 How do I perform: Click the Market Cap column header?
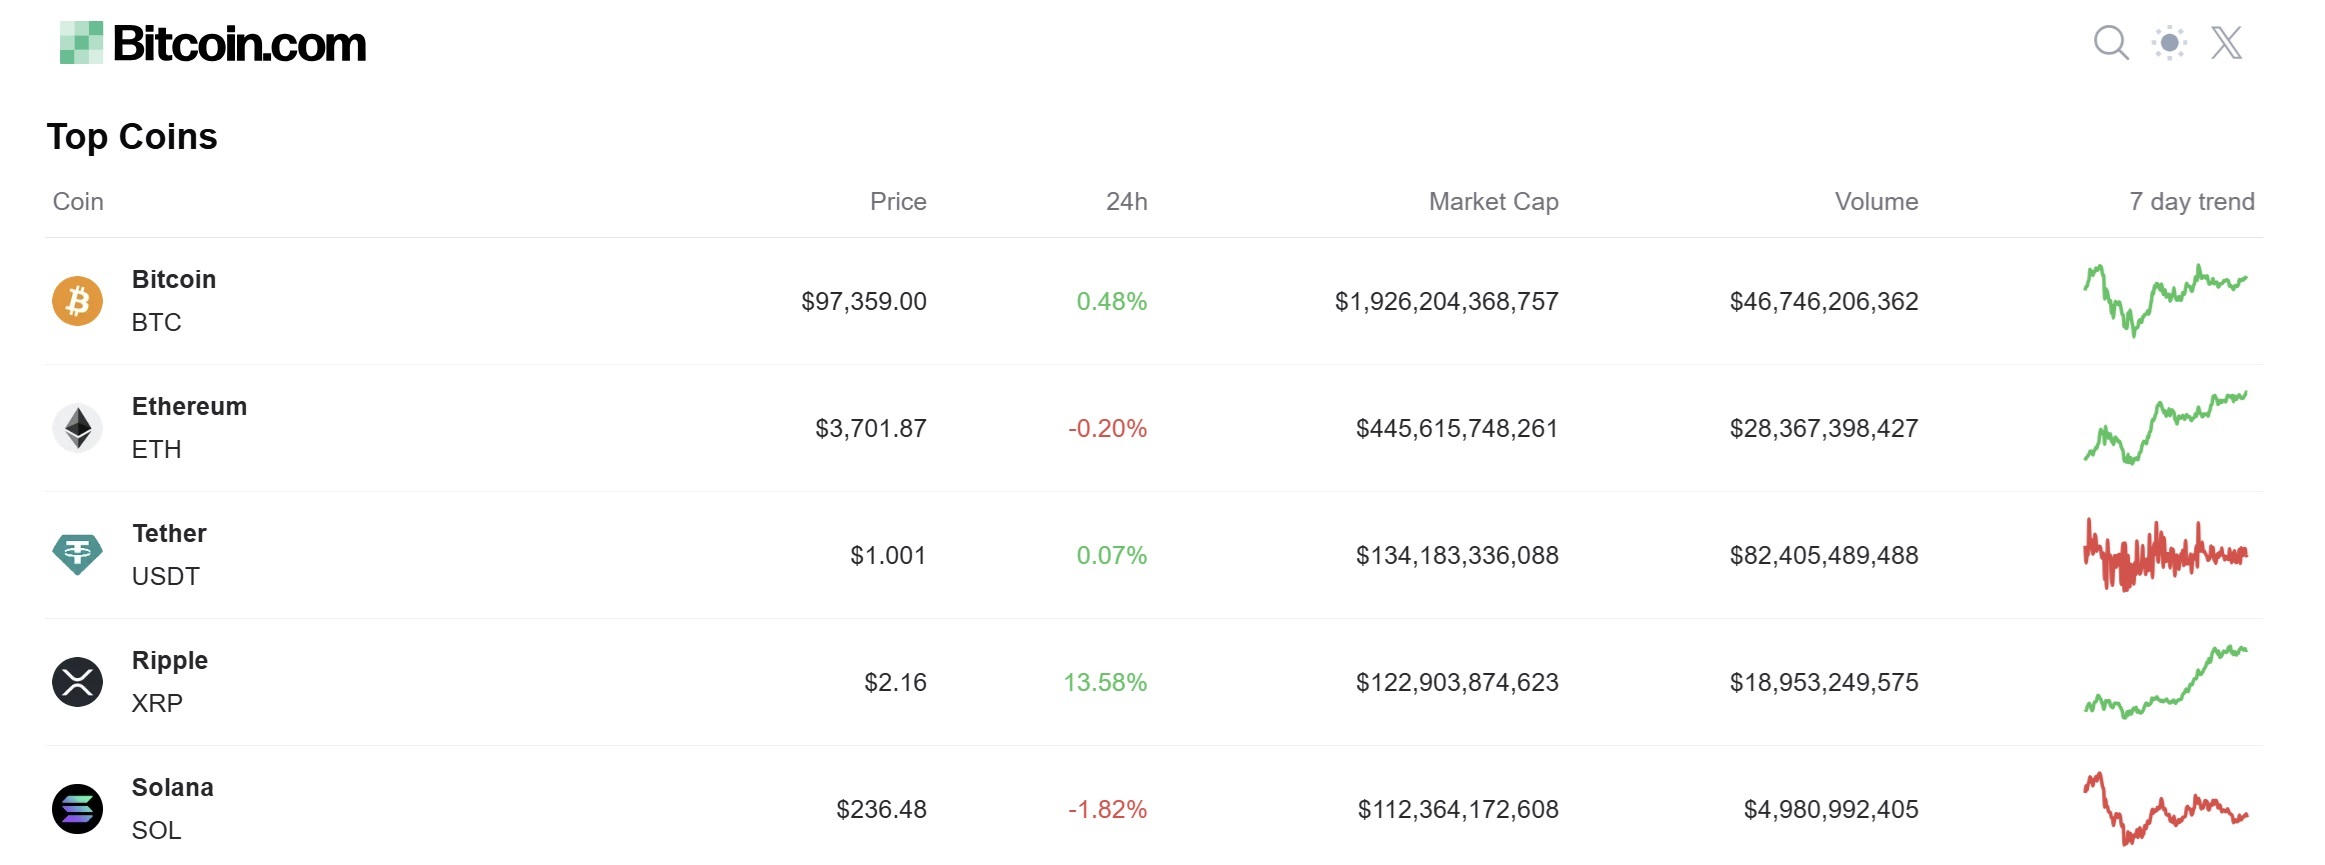[x=1493, y=202]
